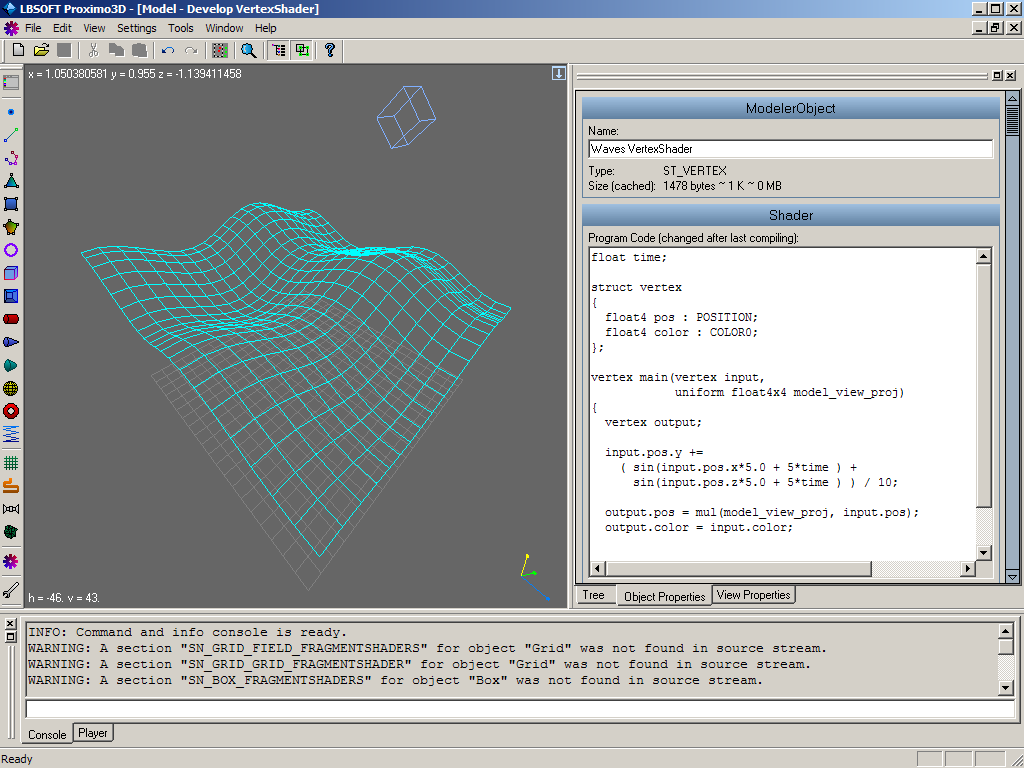Expand the viewport dropdown arrow button
This screenshot has width=1024, height=768.
tap(559, 74)
